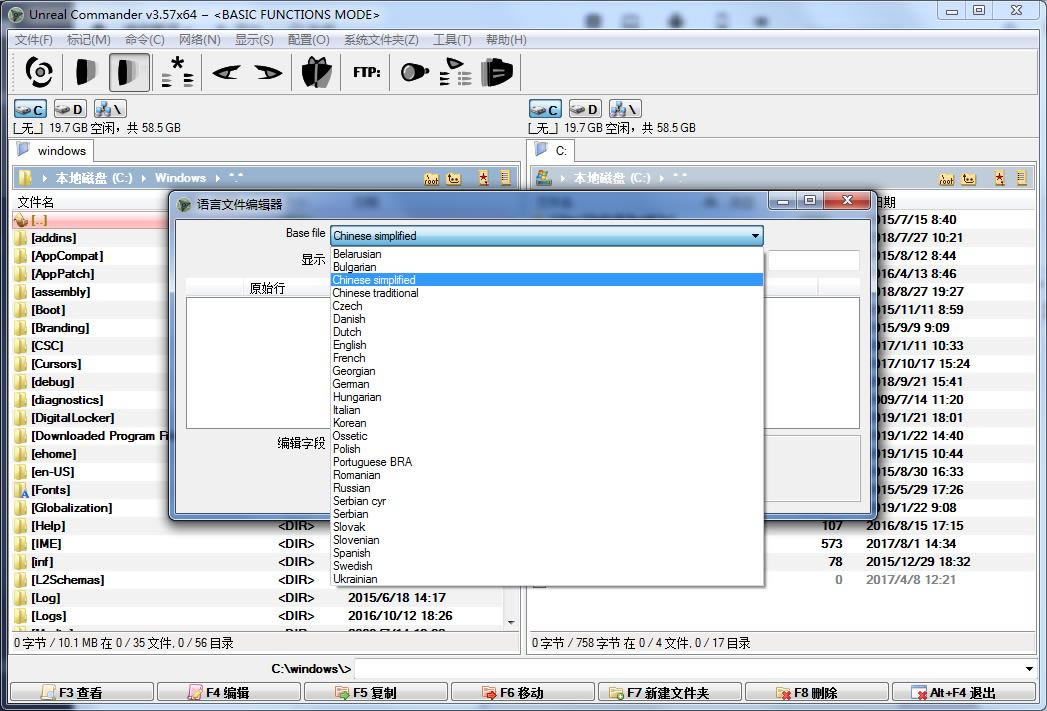Image resolution: width=1047 pixels, height=711 pixels.
Task: Select the [Logs] folder in the left panel
Action: click(49, 616)
